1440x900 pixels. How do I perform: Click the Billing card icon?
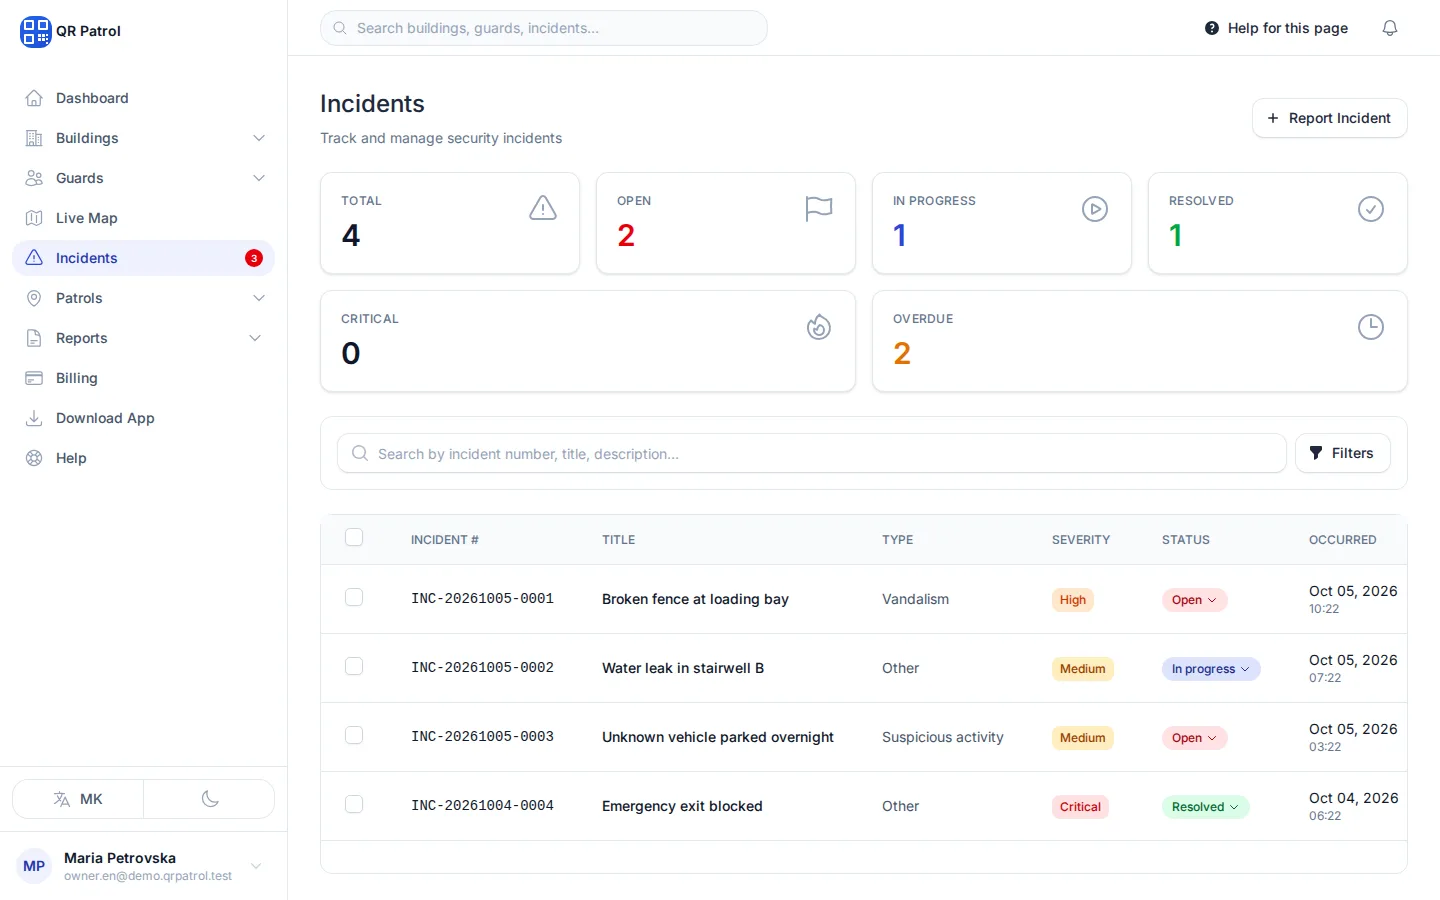[34, 378]
